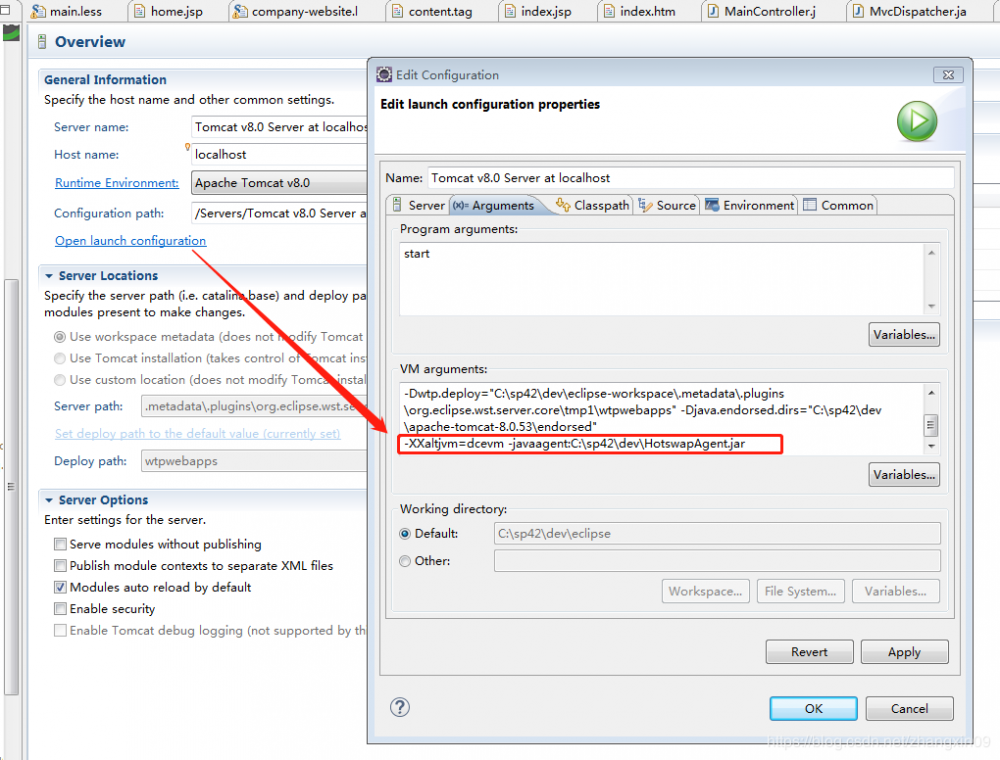This screenshot has height=760, width=1000.
Task: Click Variables button under Working directory
Action: [895, 592]
